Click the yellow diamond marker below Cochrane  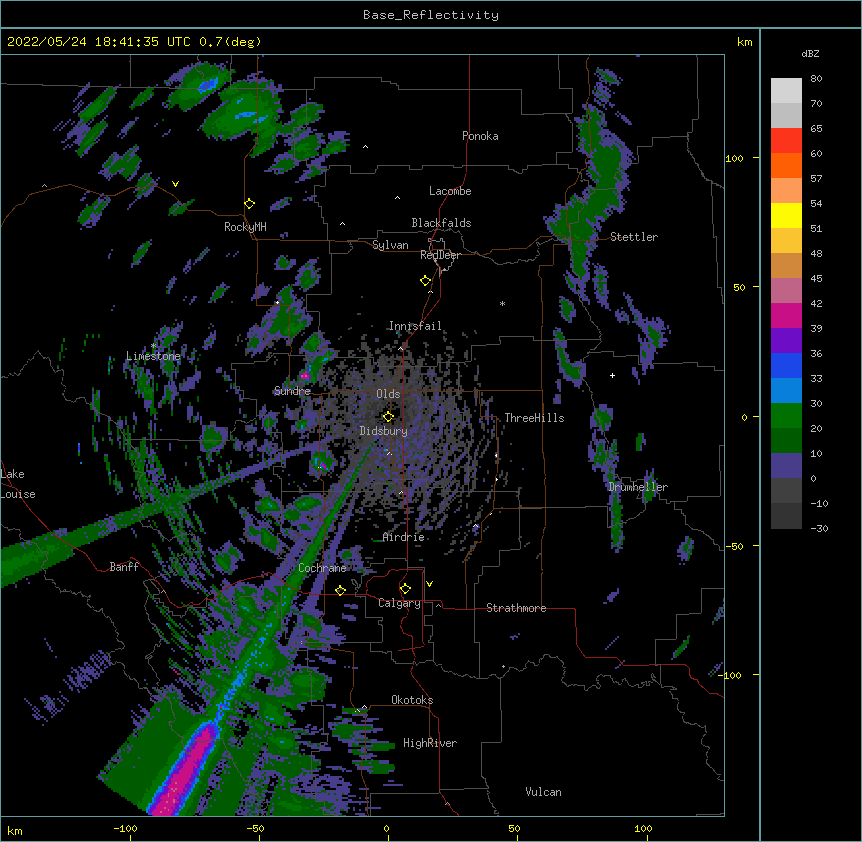point(340,590)
